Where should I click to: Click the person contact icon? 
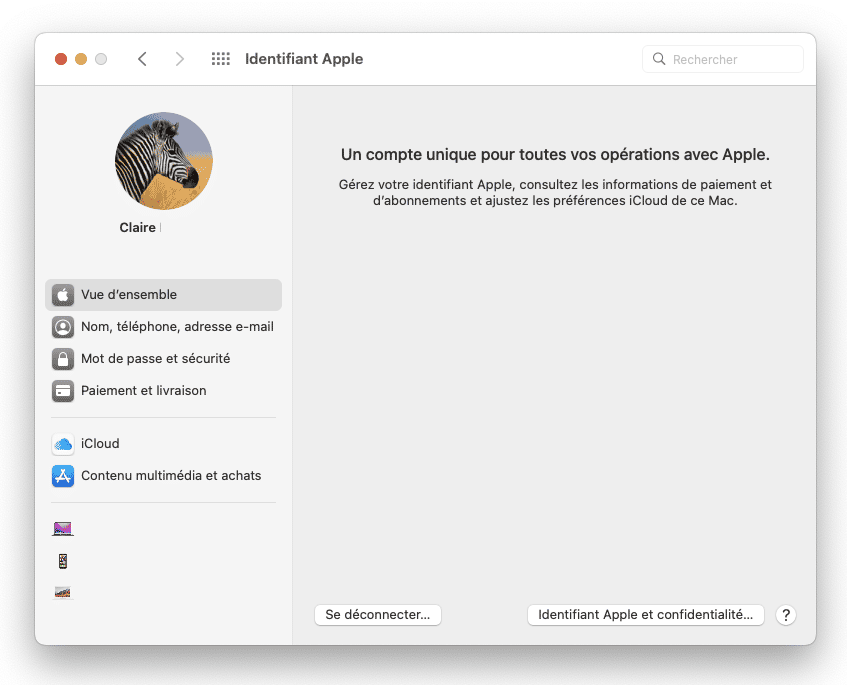click(x=63, y=327)
